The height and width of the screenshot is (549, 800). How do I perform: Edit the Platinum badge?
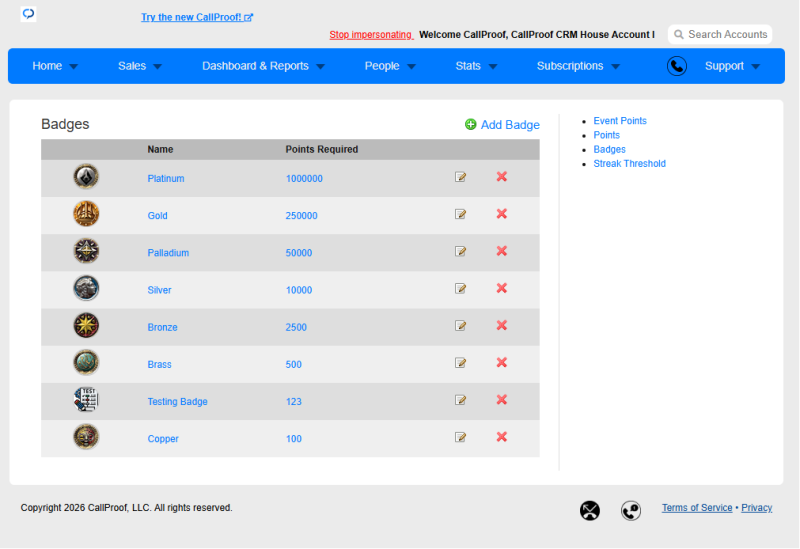click(x=460, y=177)
